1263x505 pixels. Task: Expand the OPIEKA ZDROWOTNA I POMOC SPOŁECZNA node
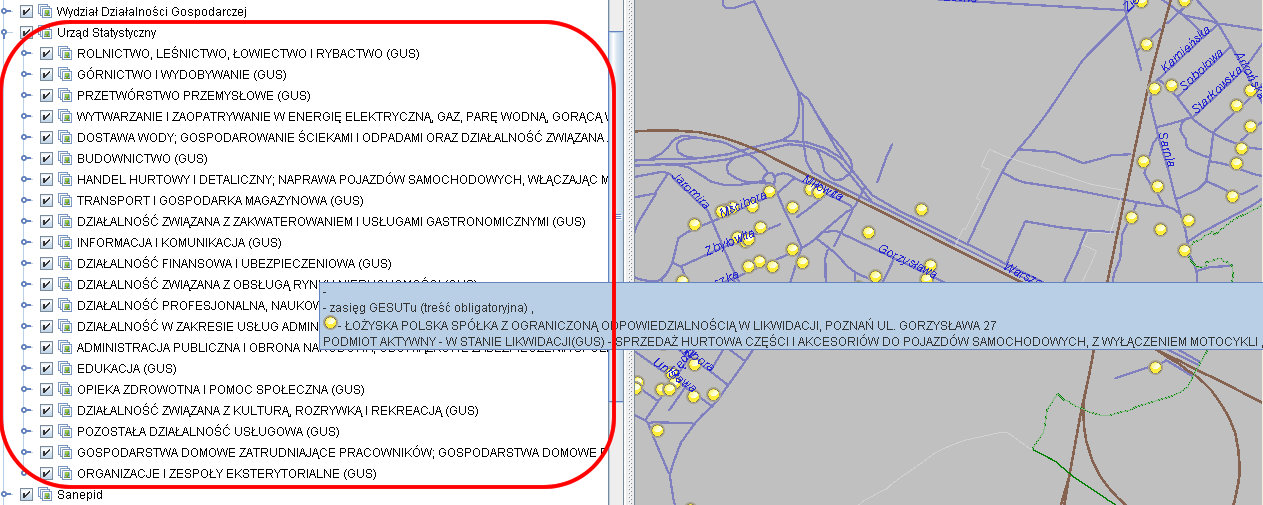tap(27, 389)
